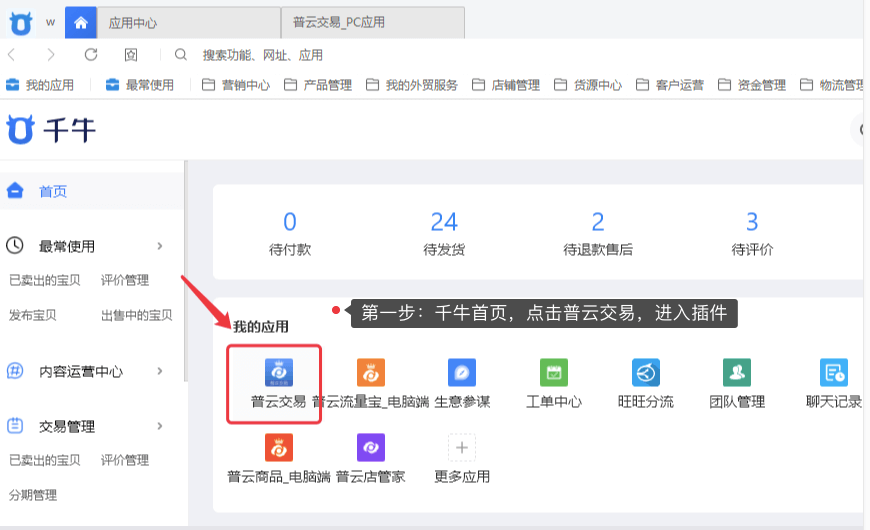Open 发布宝贝 link
870x530 pixels.
click(32, 315)
